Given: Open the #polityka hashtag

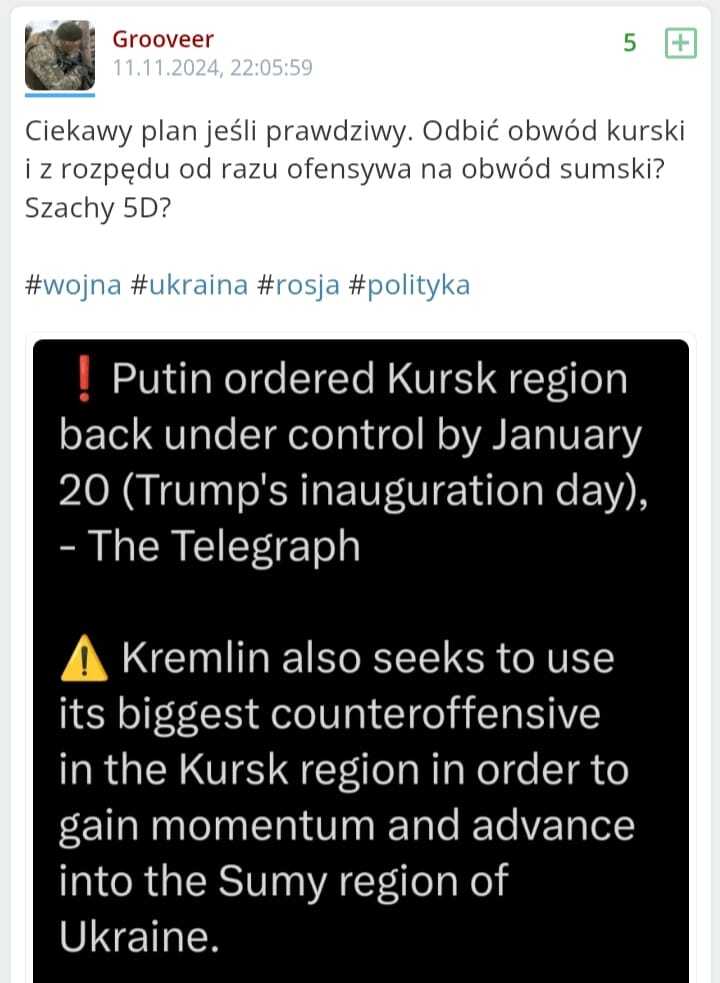Looking at the screenshot, I should coord(408,285).
